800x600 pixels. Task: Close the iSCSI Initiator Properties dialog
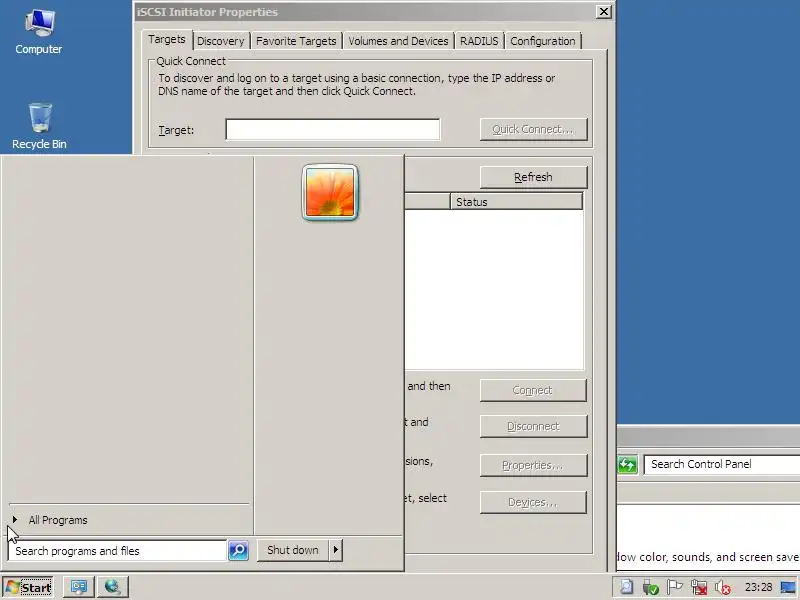point(604,12)
